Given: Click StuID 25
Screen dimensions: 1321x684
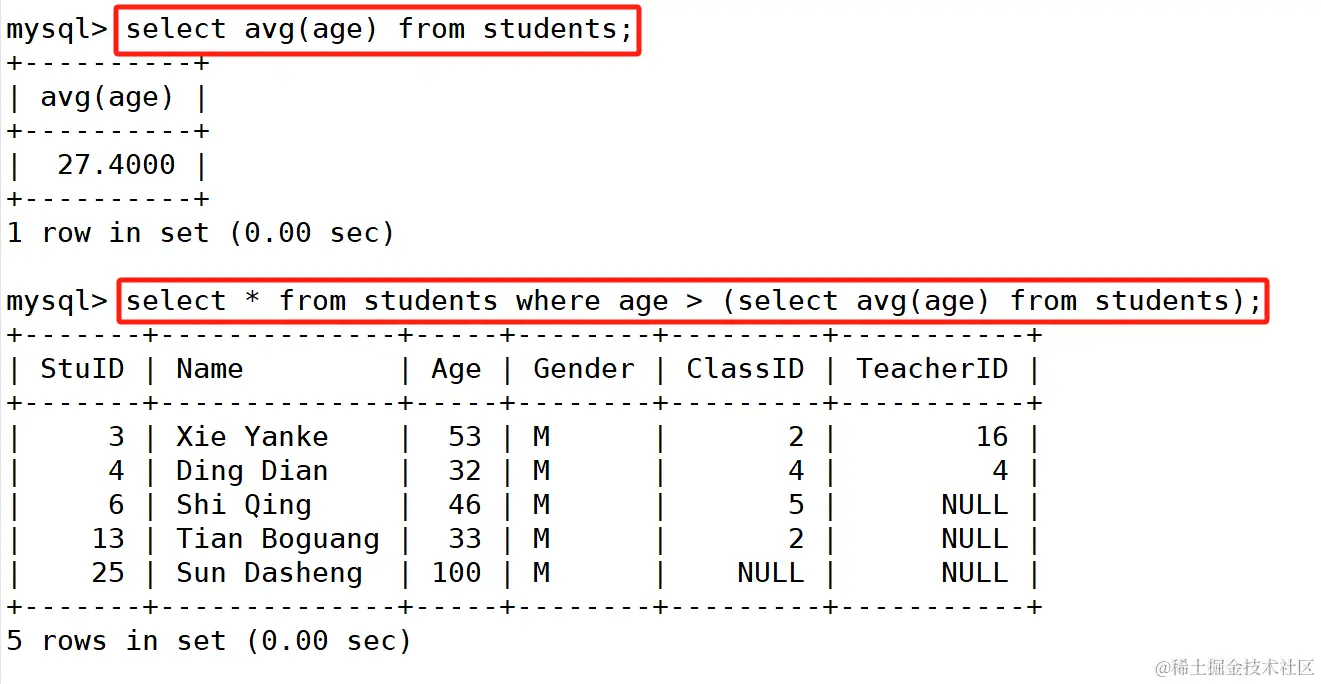Looking at the screenshot, I should tap(108, 573).
